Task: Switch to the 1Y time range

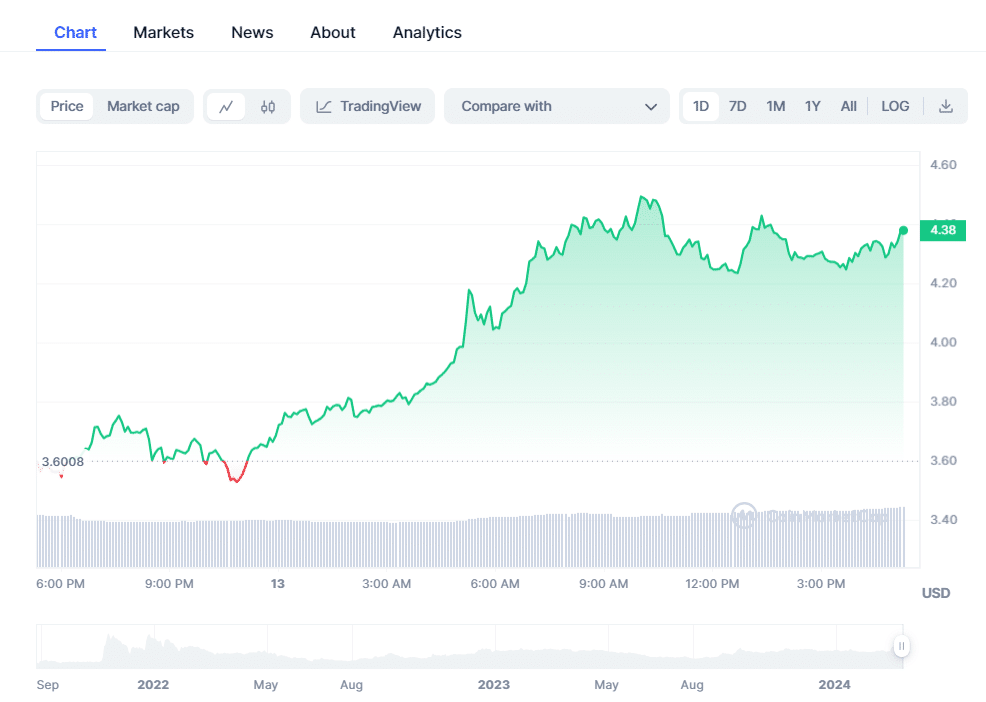Action: point(812,106)
